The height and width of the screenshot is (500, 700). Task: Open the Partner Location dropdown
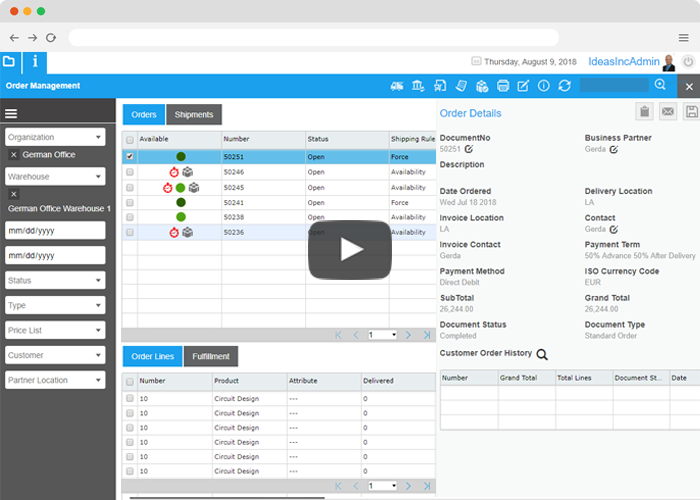(x=55, y=380)
